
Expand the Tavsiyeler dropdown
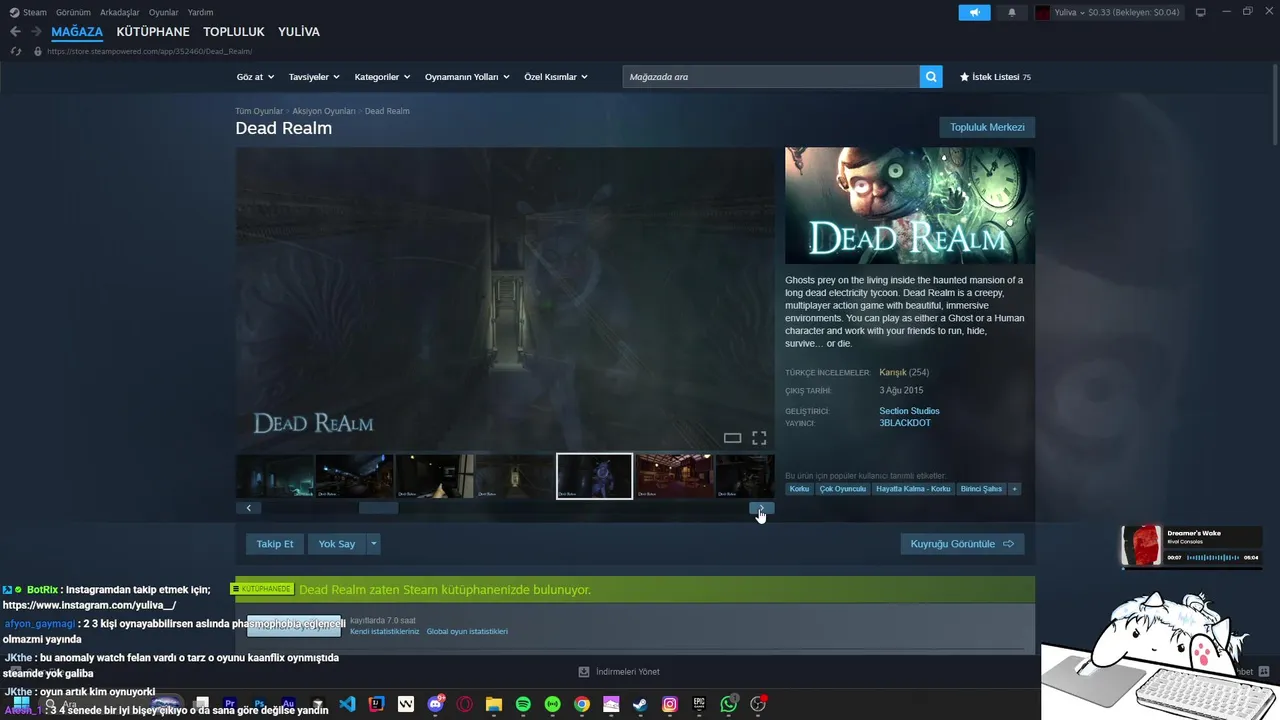(x=314, y=77)
